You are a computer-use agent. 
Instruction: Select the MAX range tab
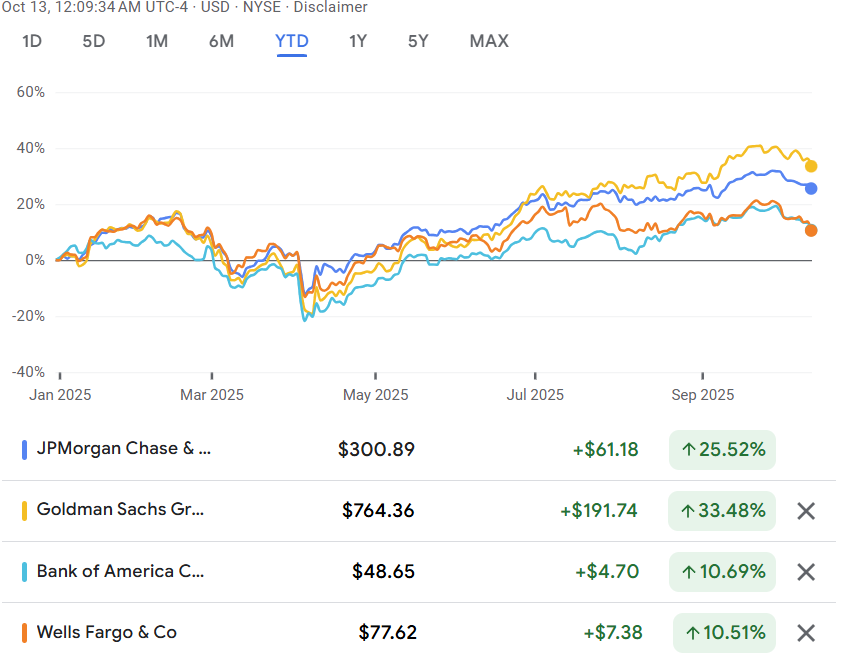tap(489, 41)
